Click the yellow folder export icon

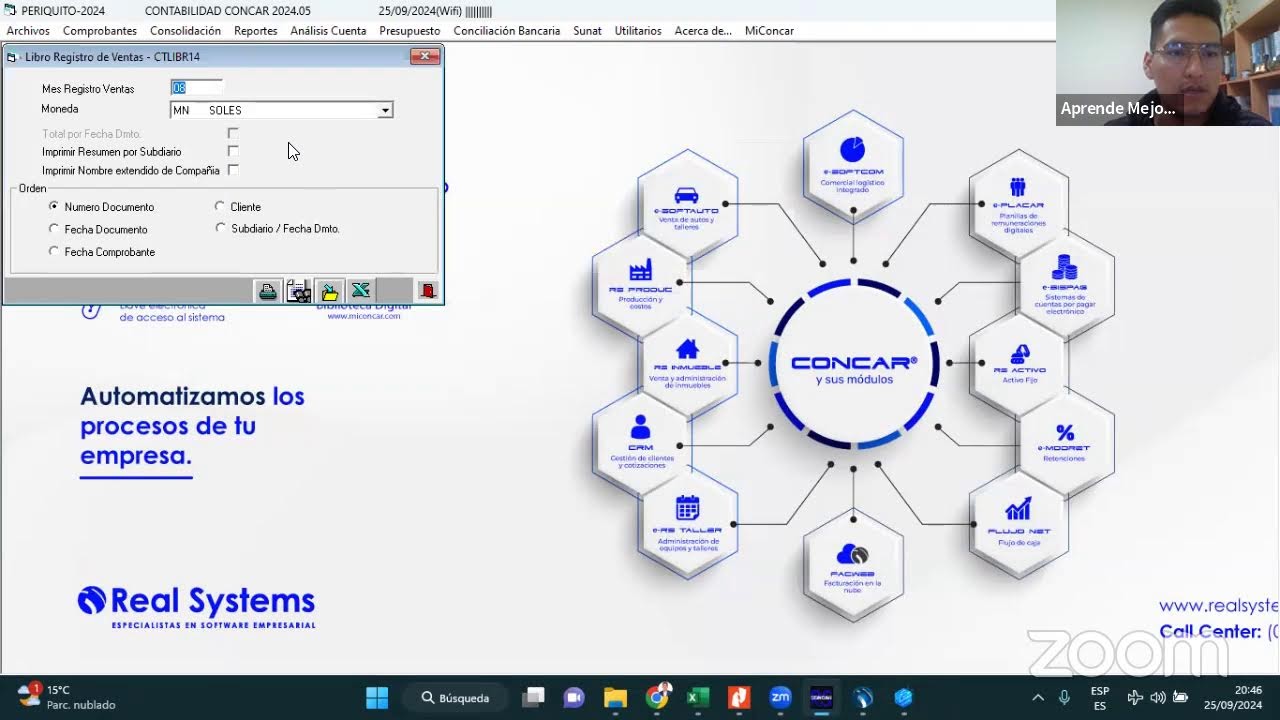(x=329, y=291)
